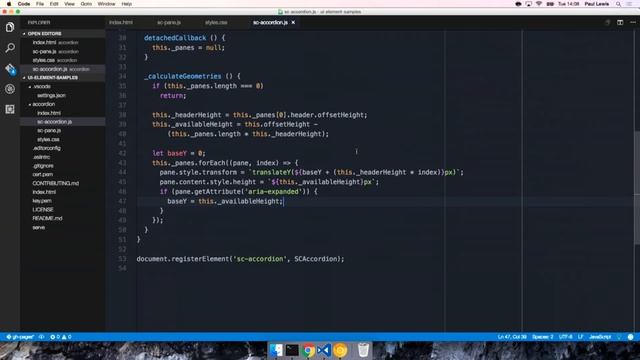Click the sync changes icon in status bar
Viewport: 640px width, 360px height.
pos(41,337)
